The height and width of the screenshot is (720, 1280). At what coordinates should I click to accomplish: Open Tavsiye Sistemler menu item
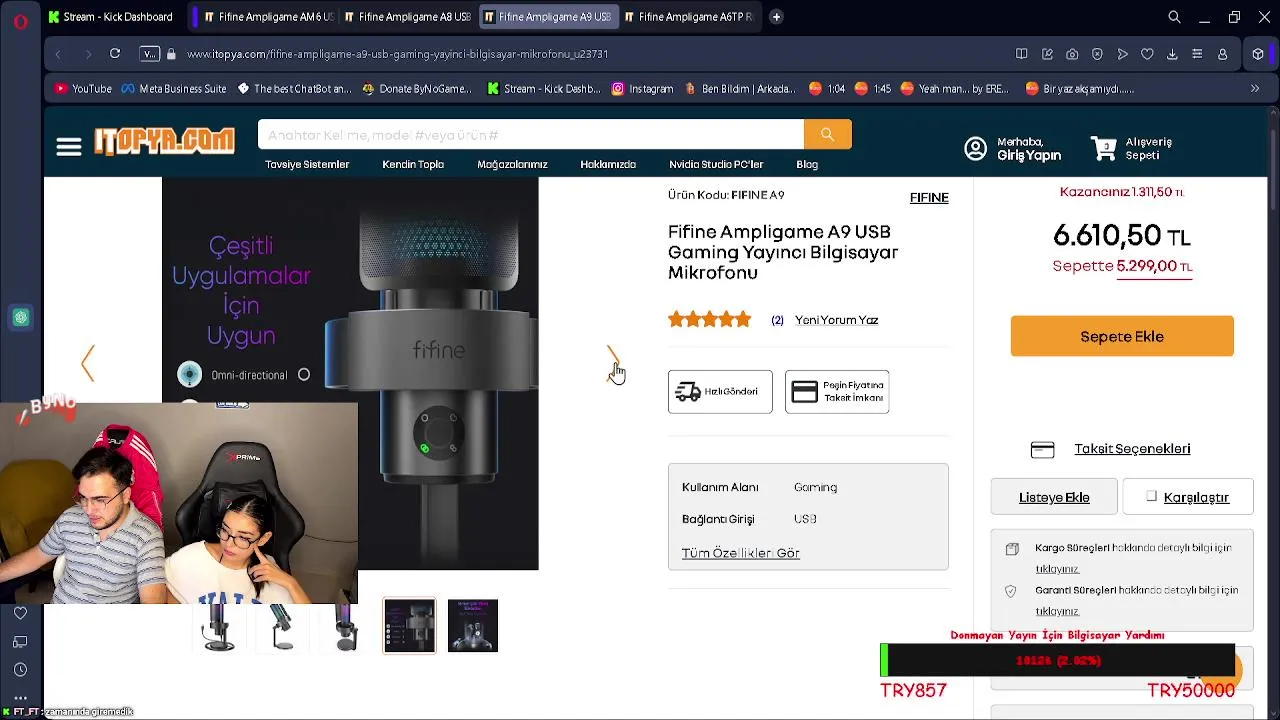[307, 164]
